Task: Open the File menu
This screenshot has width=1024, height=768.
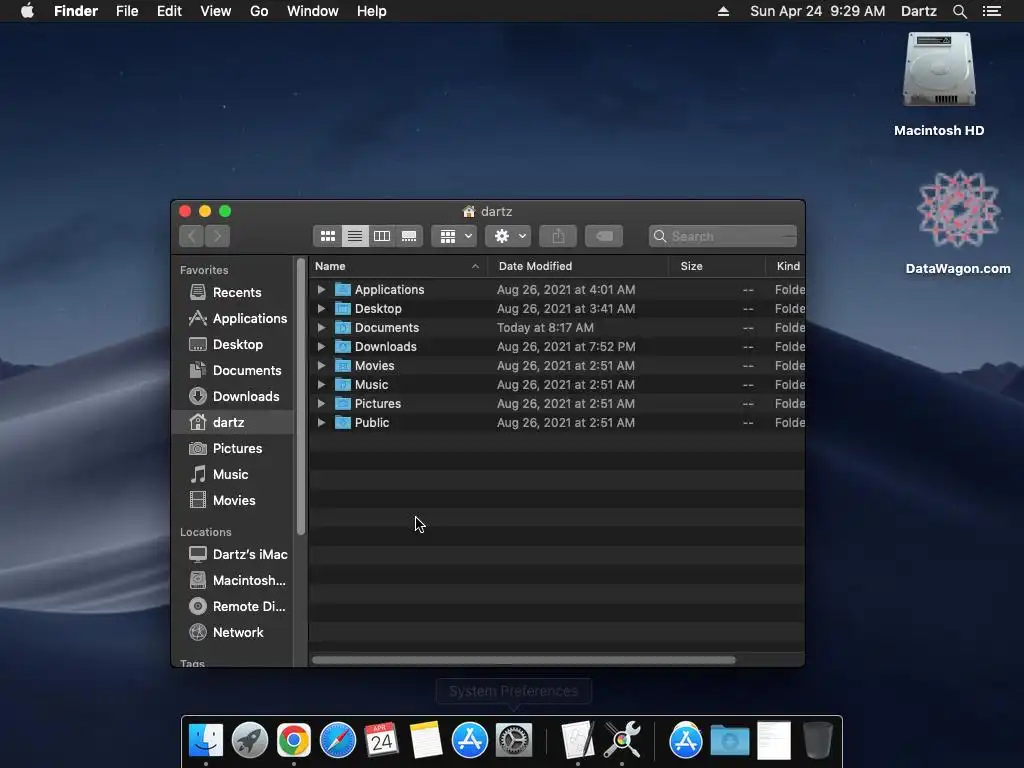Action: 127,11
